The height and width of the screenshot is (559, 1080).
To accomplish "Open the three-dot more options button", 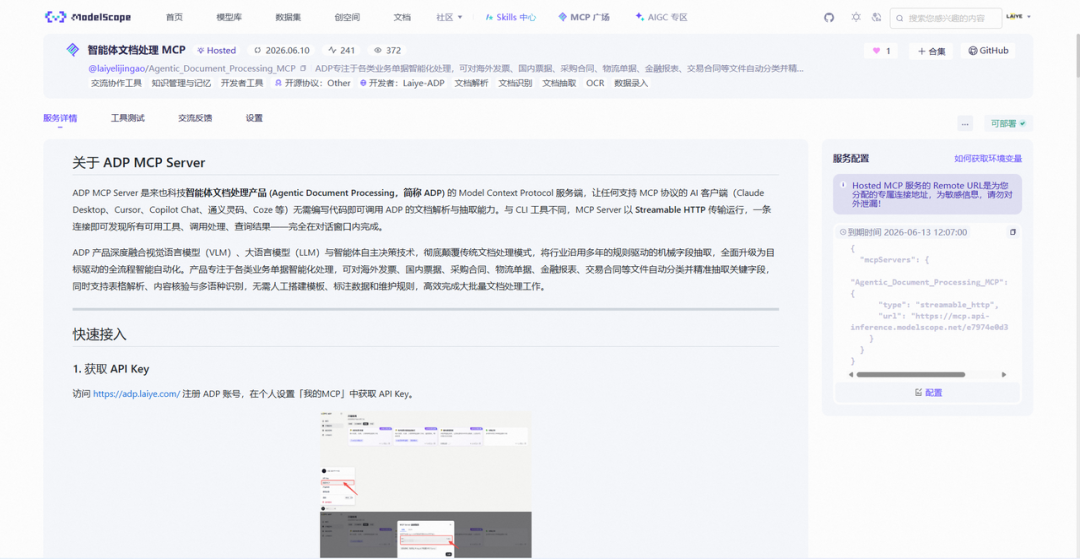I will (965, 124).
